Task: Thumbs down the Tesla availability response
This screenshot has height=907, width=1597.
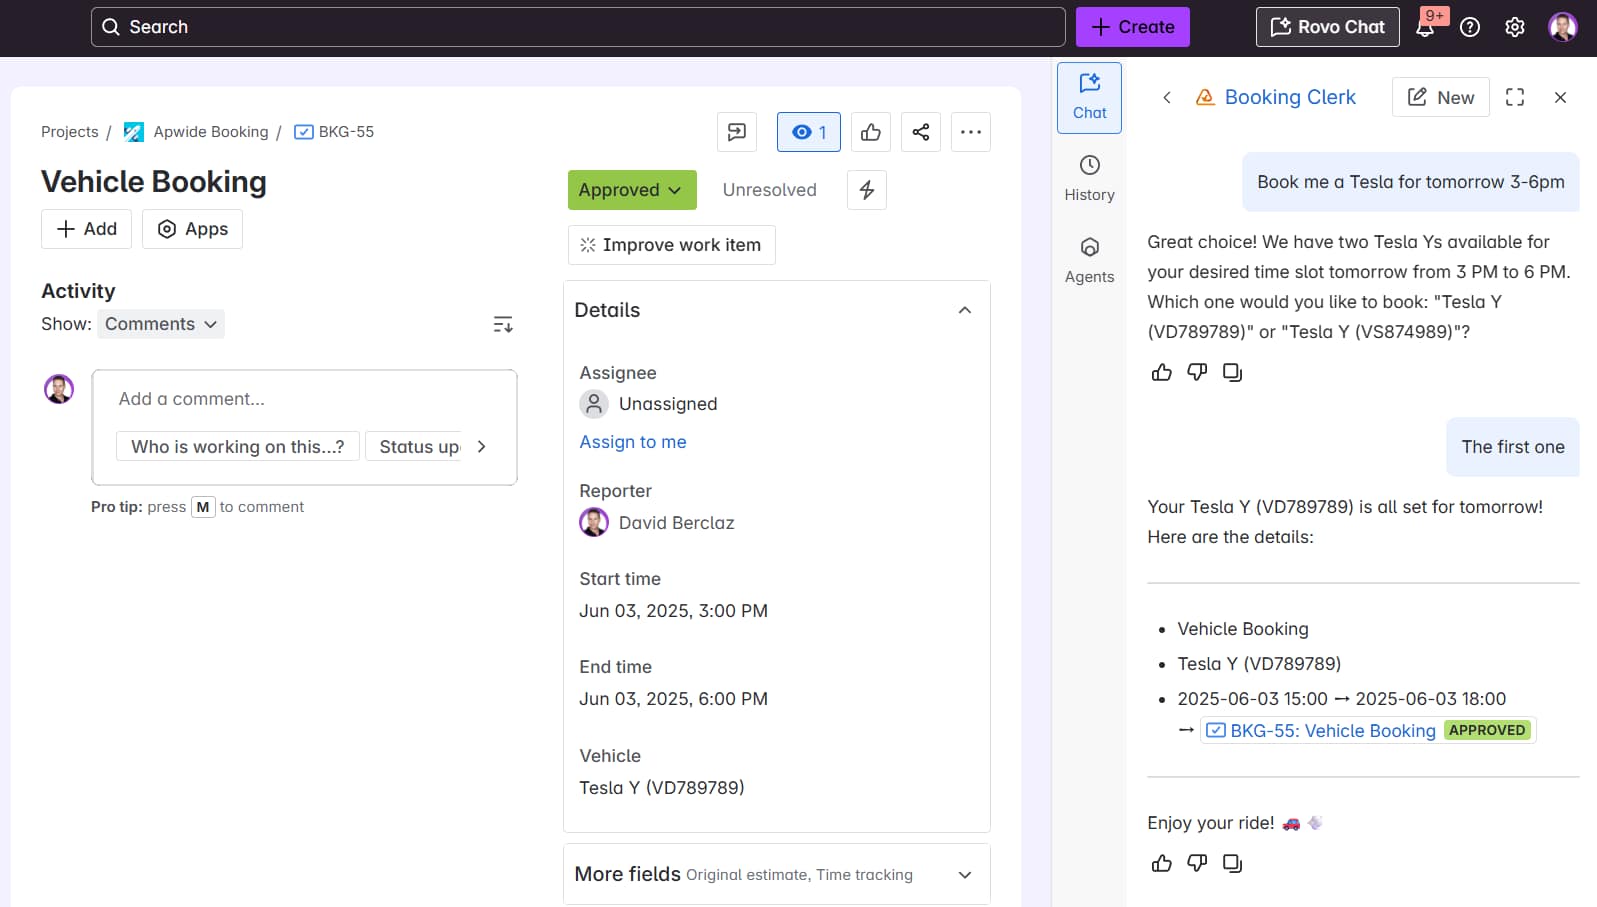Action: 1196,372
